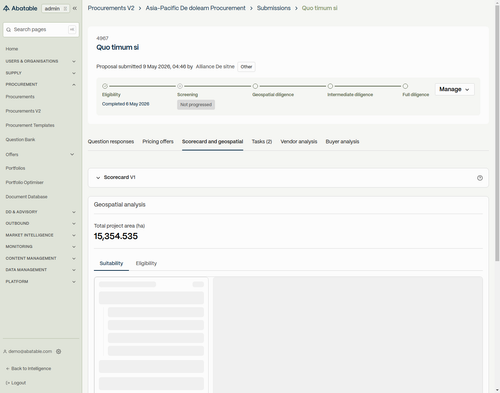Viewport: 500px width, 393px height.
Task: Open the admin role switcher
Action: [x=56, y=8]
